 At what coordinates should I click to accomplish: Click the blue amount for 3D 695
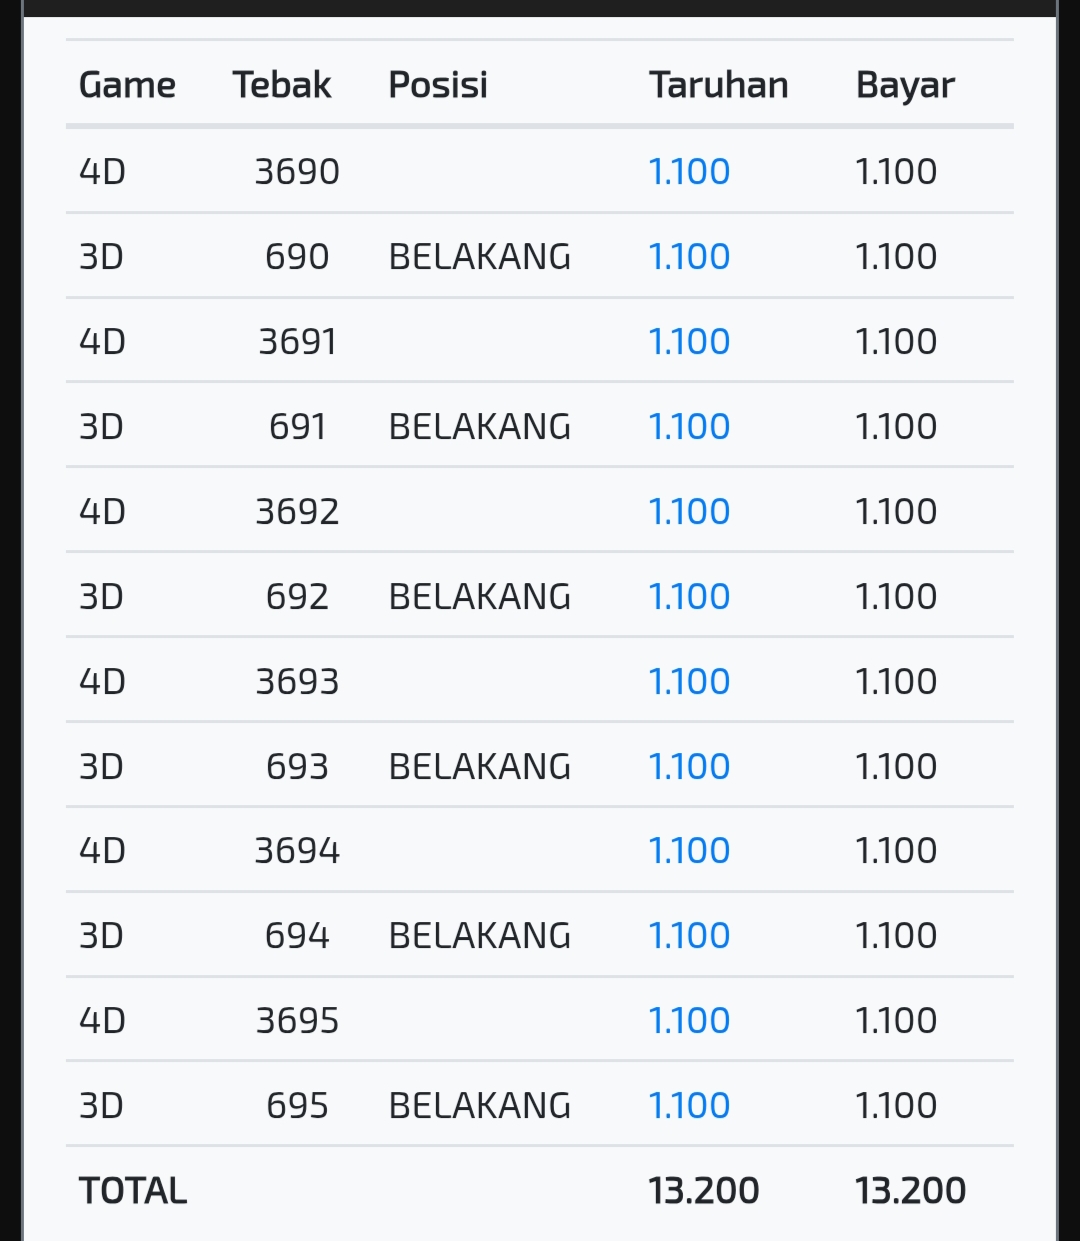pos(689,1105)
